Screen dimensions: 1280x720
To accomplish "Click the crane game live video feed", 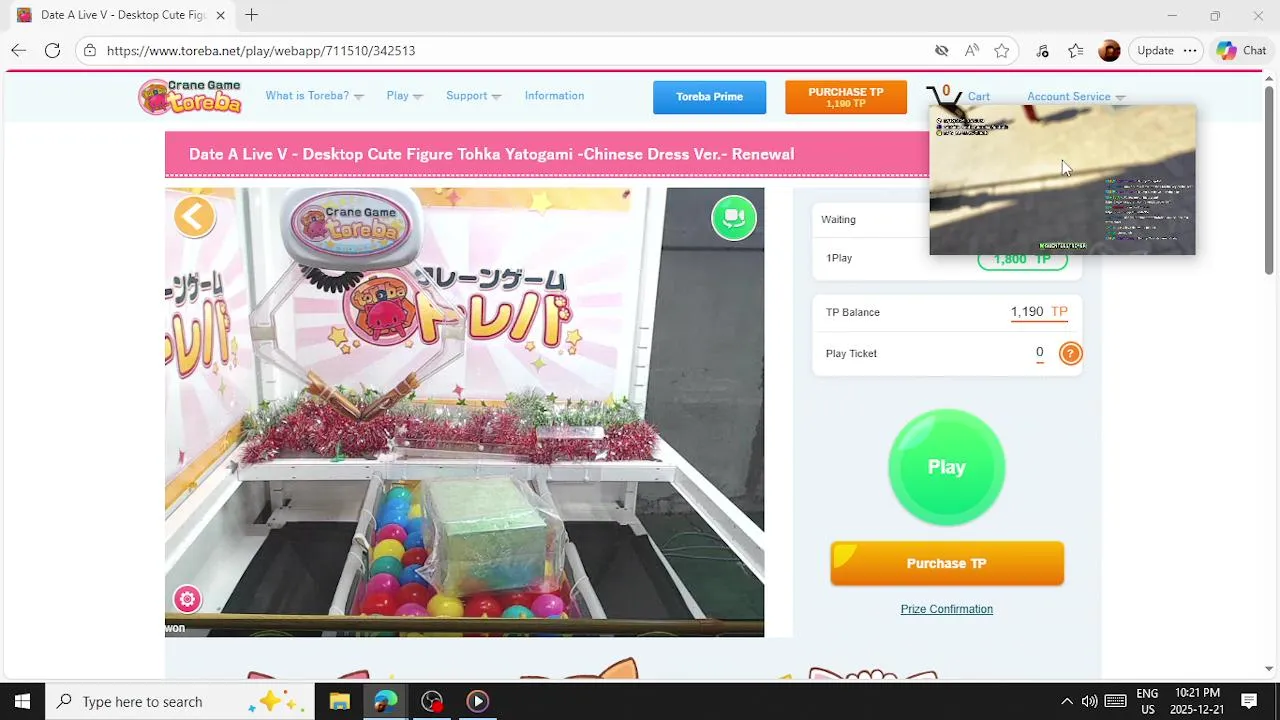I will click(464, 412).
